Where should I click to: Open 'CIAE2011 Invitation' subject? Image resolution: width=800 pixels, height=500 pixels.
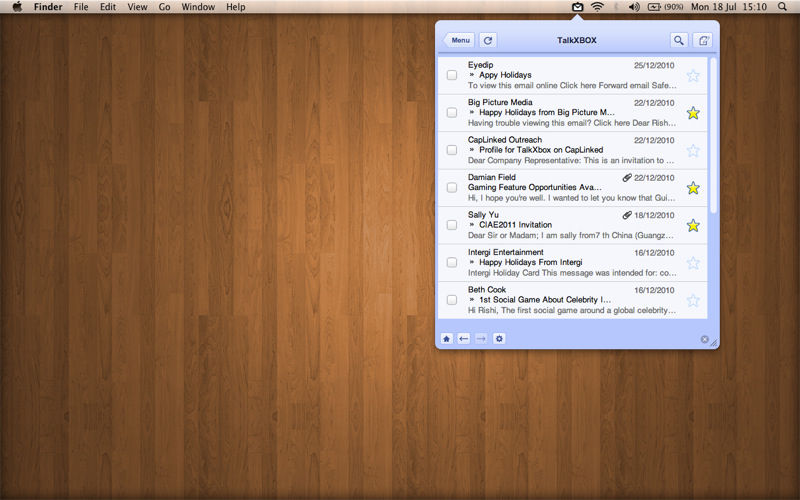tap(515, 224)
